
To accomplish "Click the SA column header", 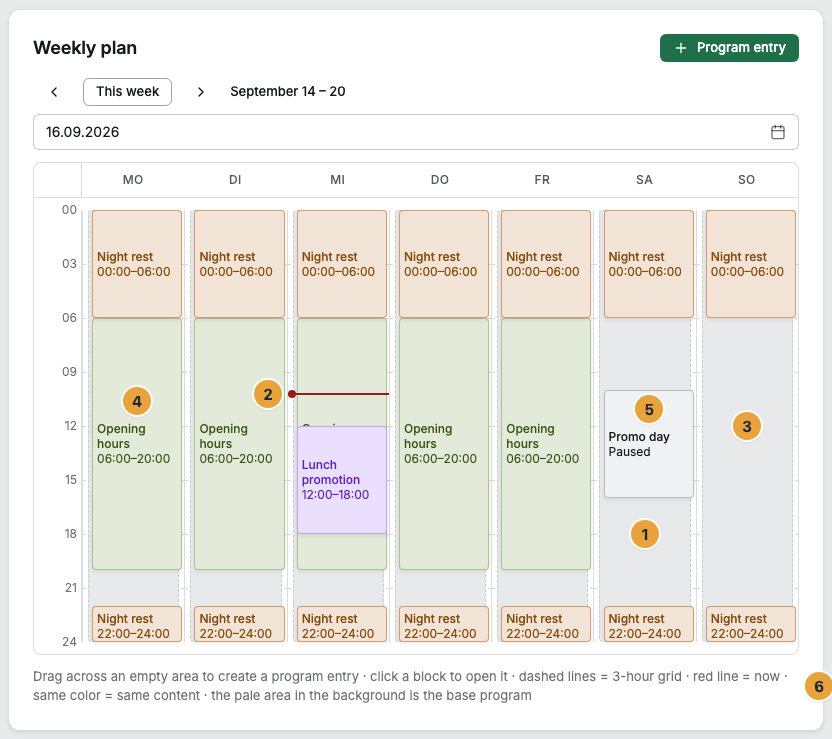I will click(x=644, y=180).
